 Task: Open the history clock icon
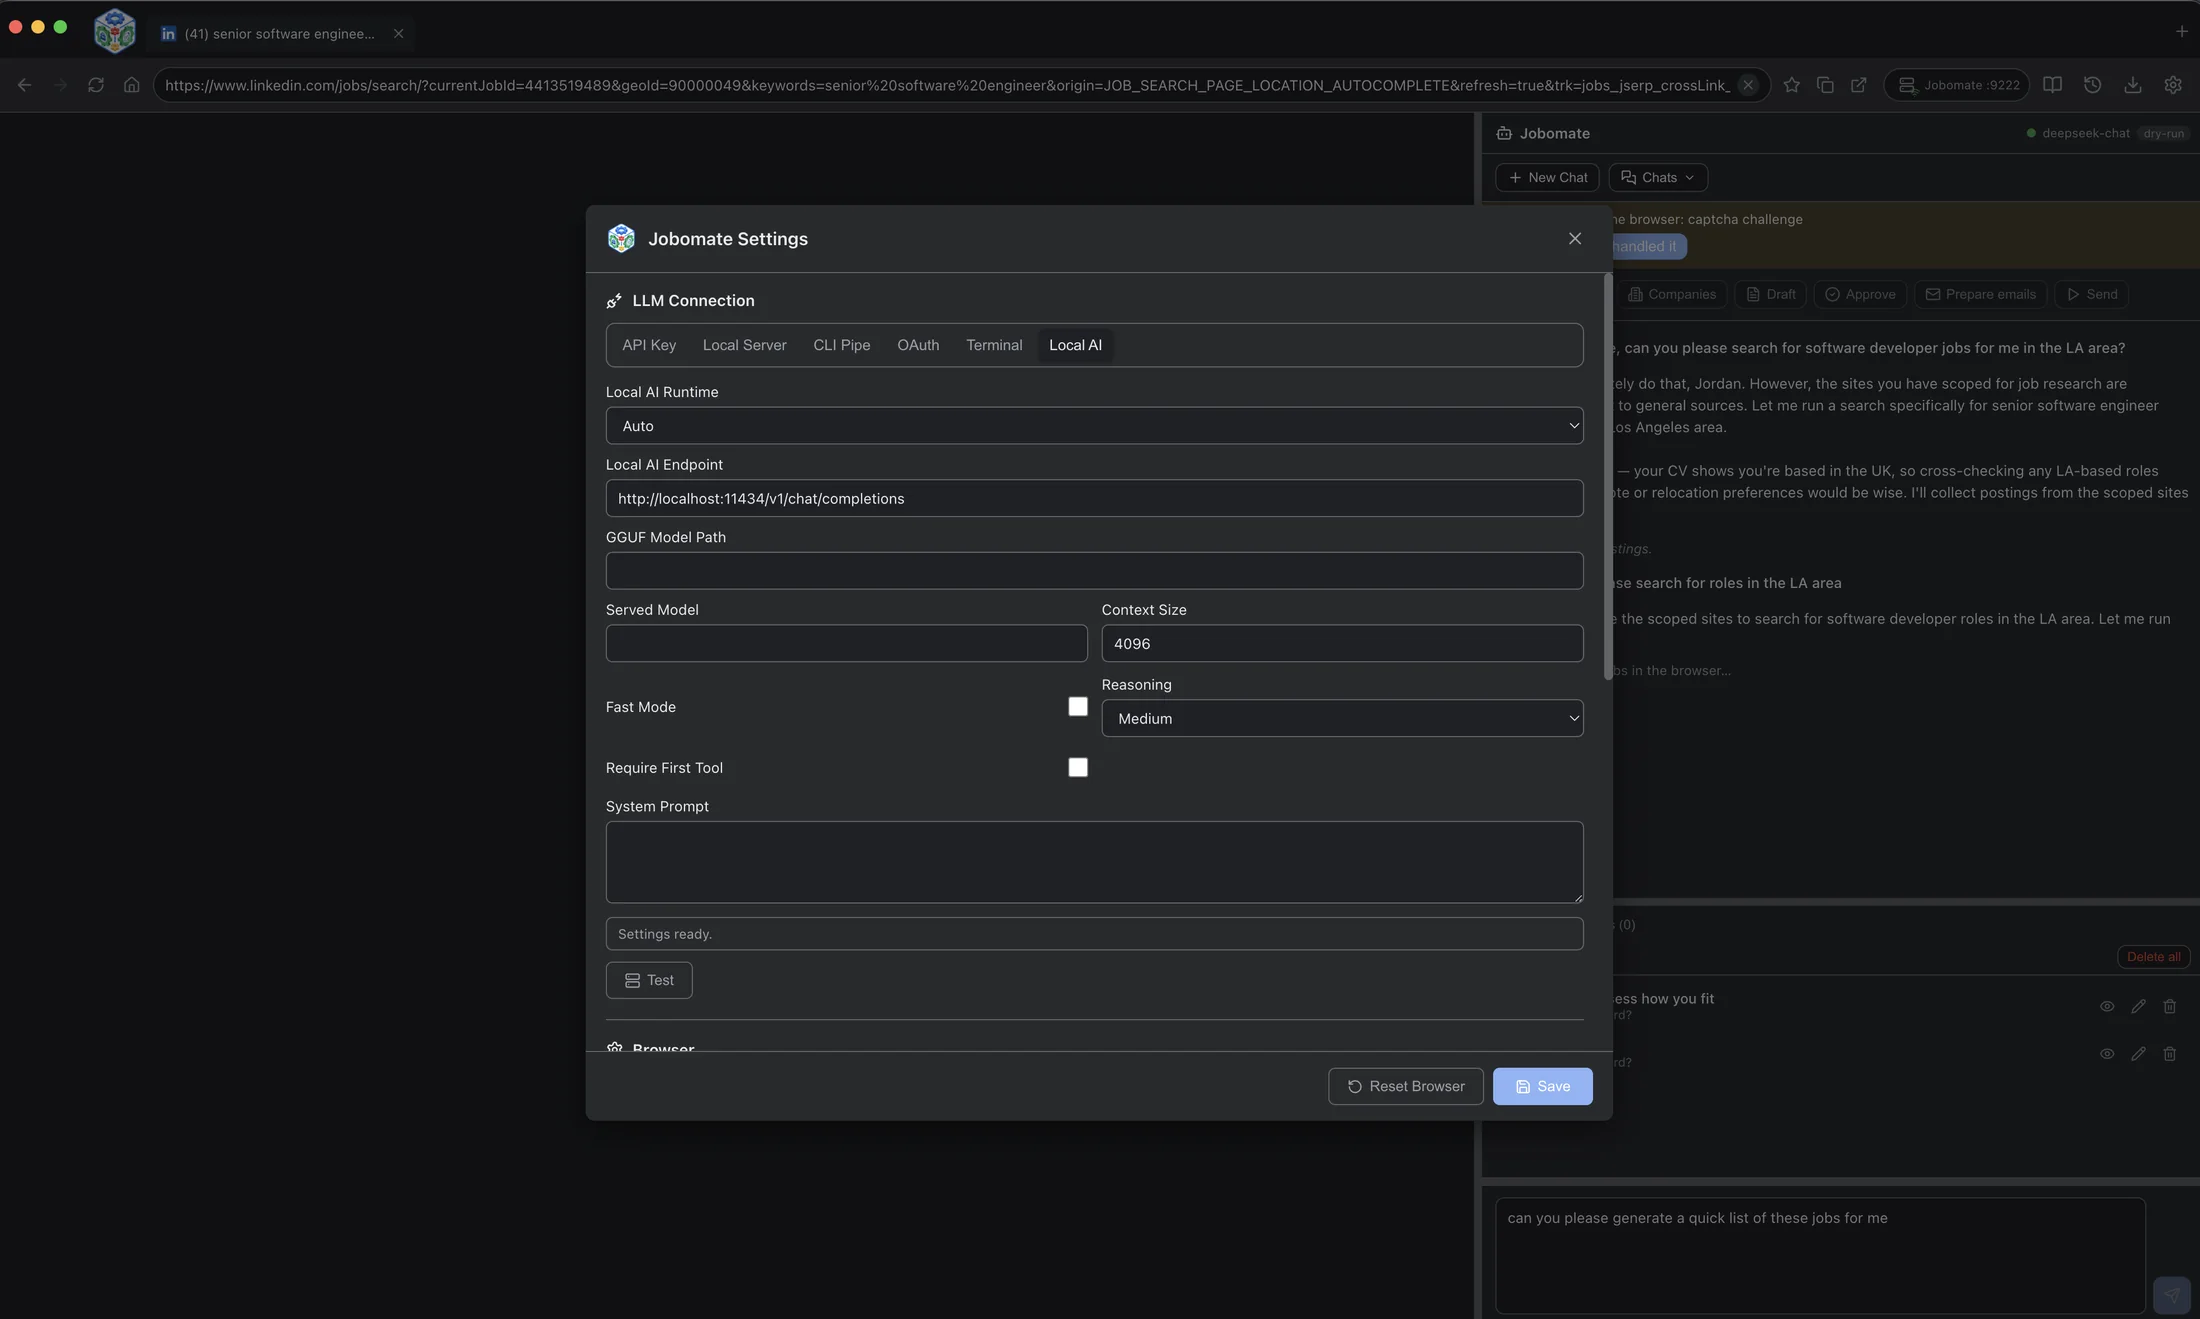click(2092, 85)
